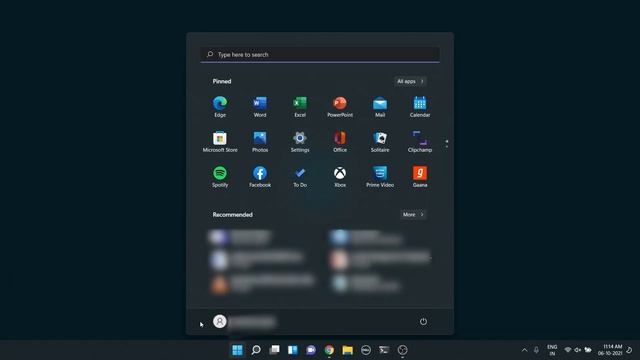The image size is (640, 360).
Task: Open Teams Chat on the taskbar
Action: 311,350
